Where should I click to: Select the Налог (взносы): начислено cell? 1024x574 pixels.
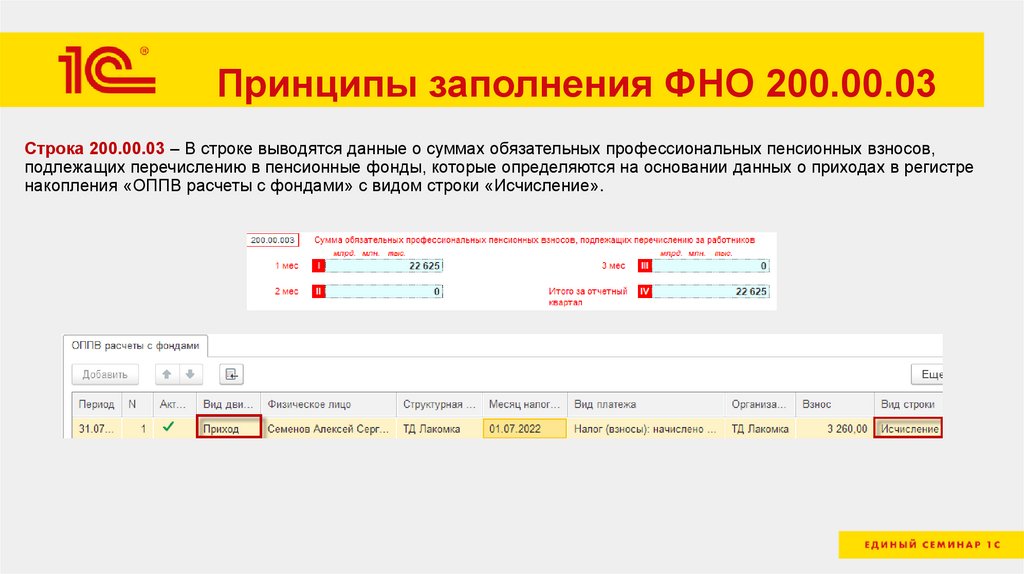coord(645,428)
